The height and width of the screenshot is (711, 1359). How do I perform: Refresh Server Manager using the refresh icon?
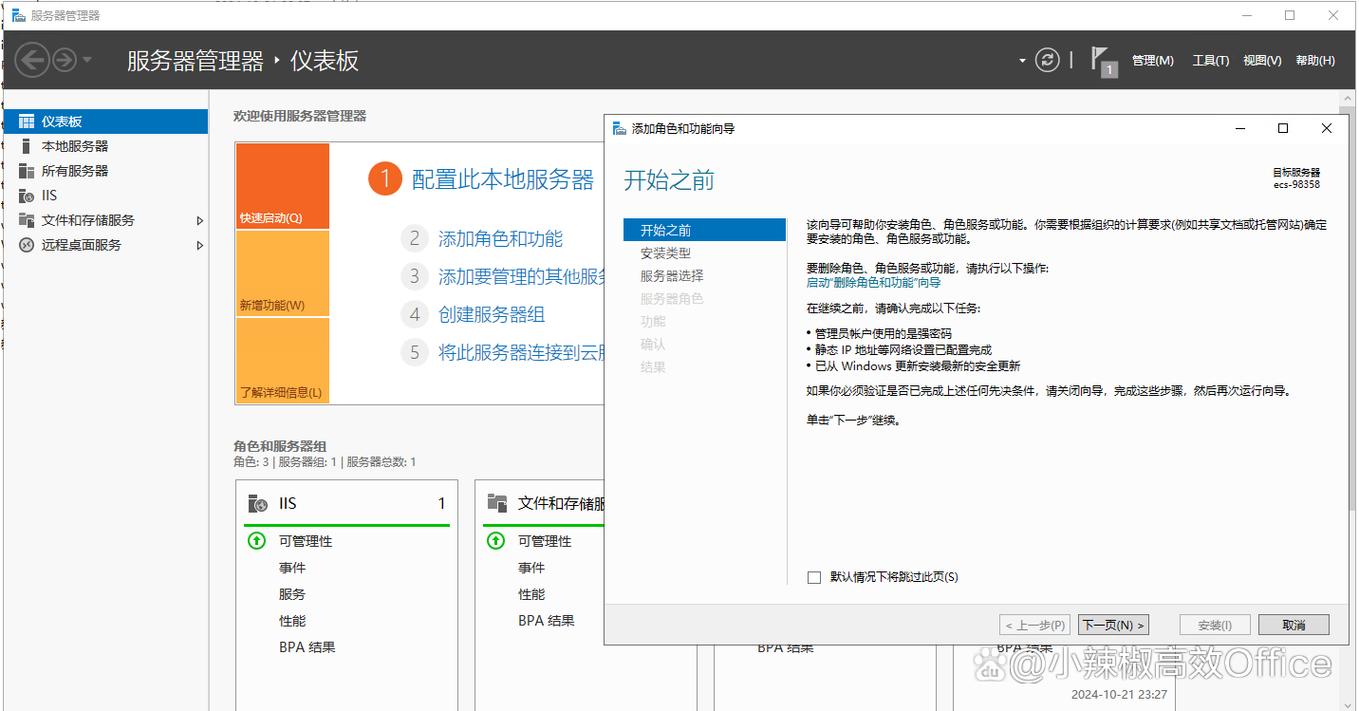click(1047, 60)
